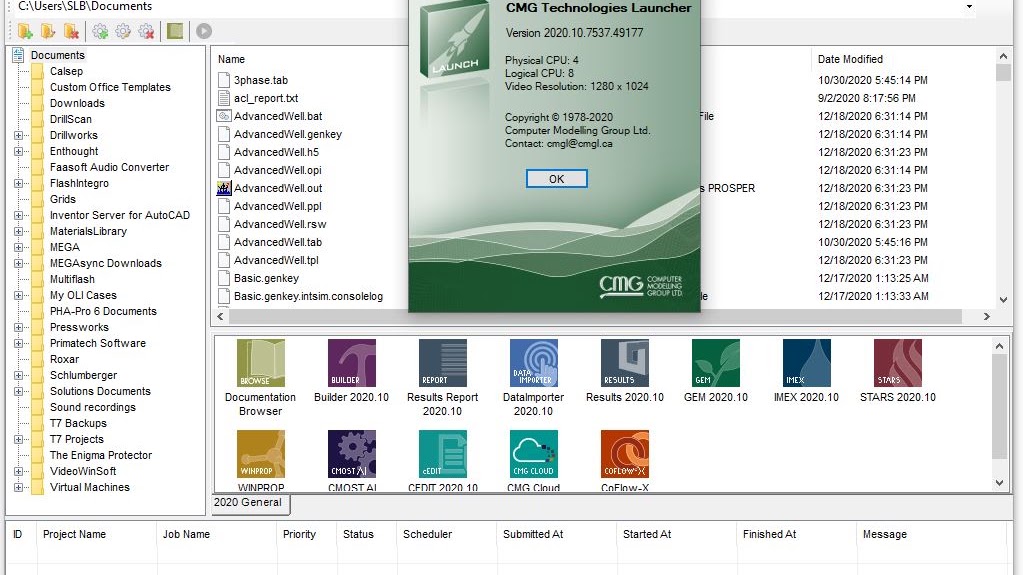Expand the Schlumberger folder node

[18, 375]
